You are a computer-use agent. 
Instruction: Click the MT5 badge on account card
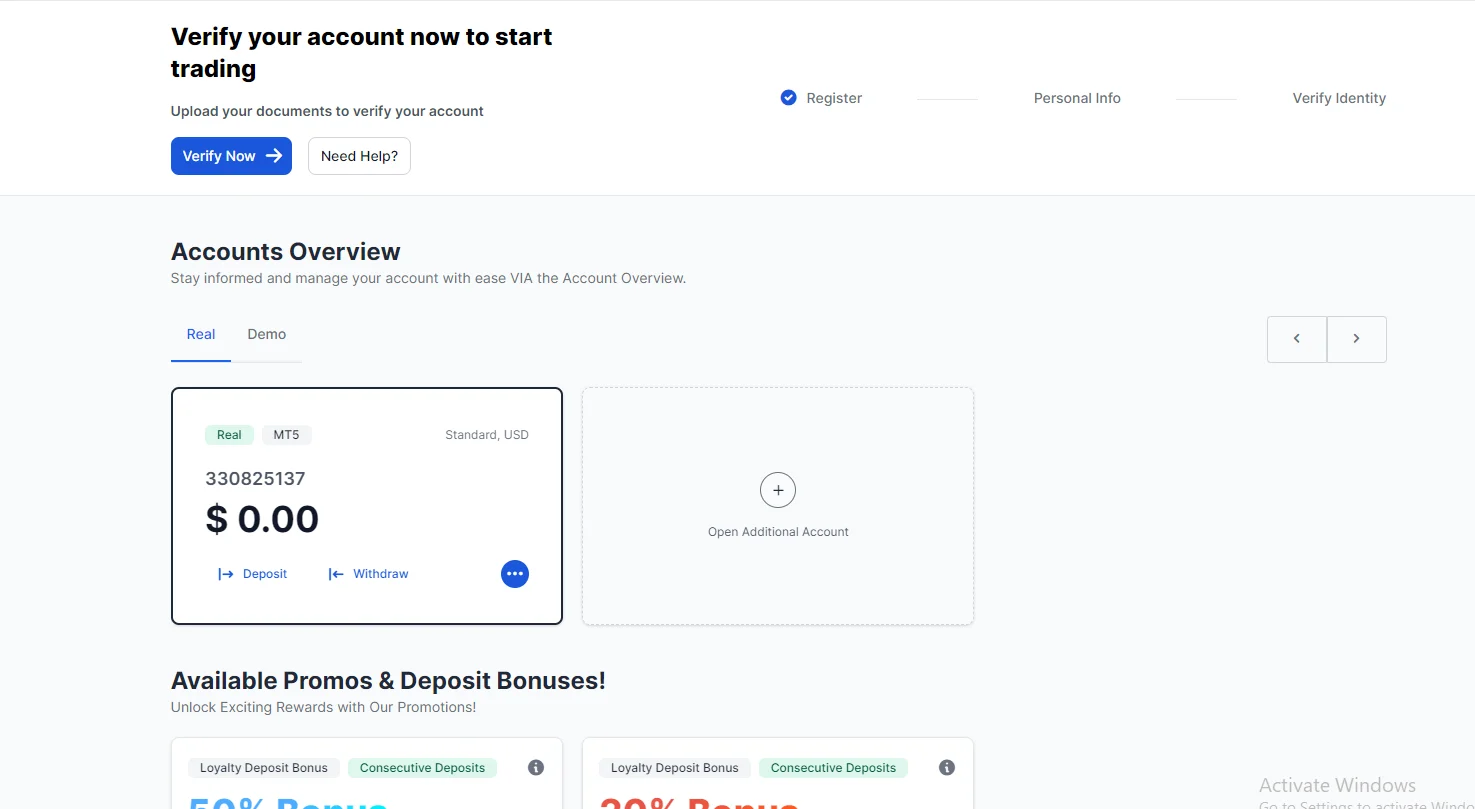coord(287,435)
